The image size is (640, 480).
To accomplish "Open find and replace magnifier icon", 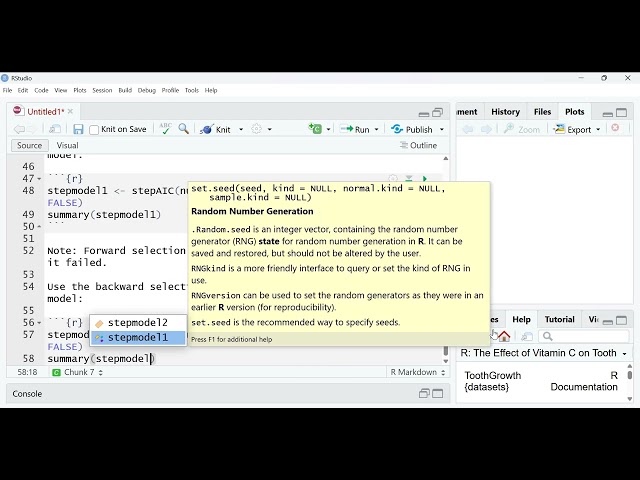I will tap(184, 129).
